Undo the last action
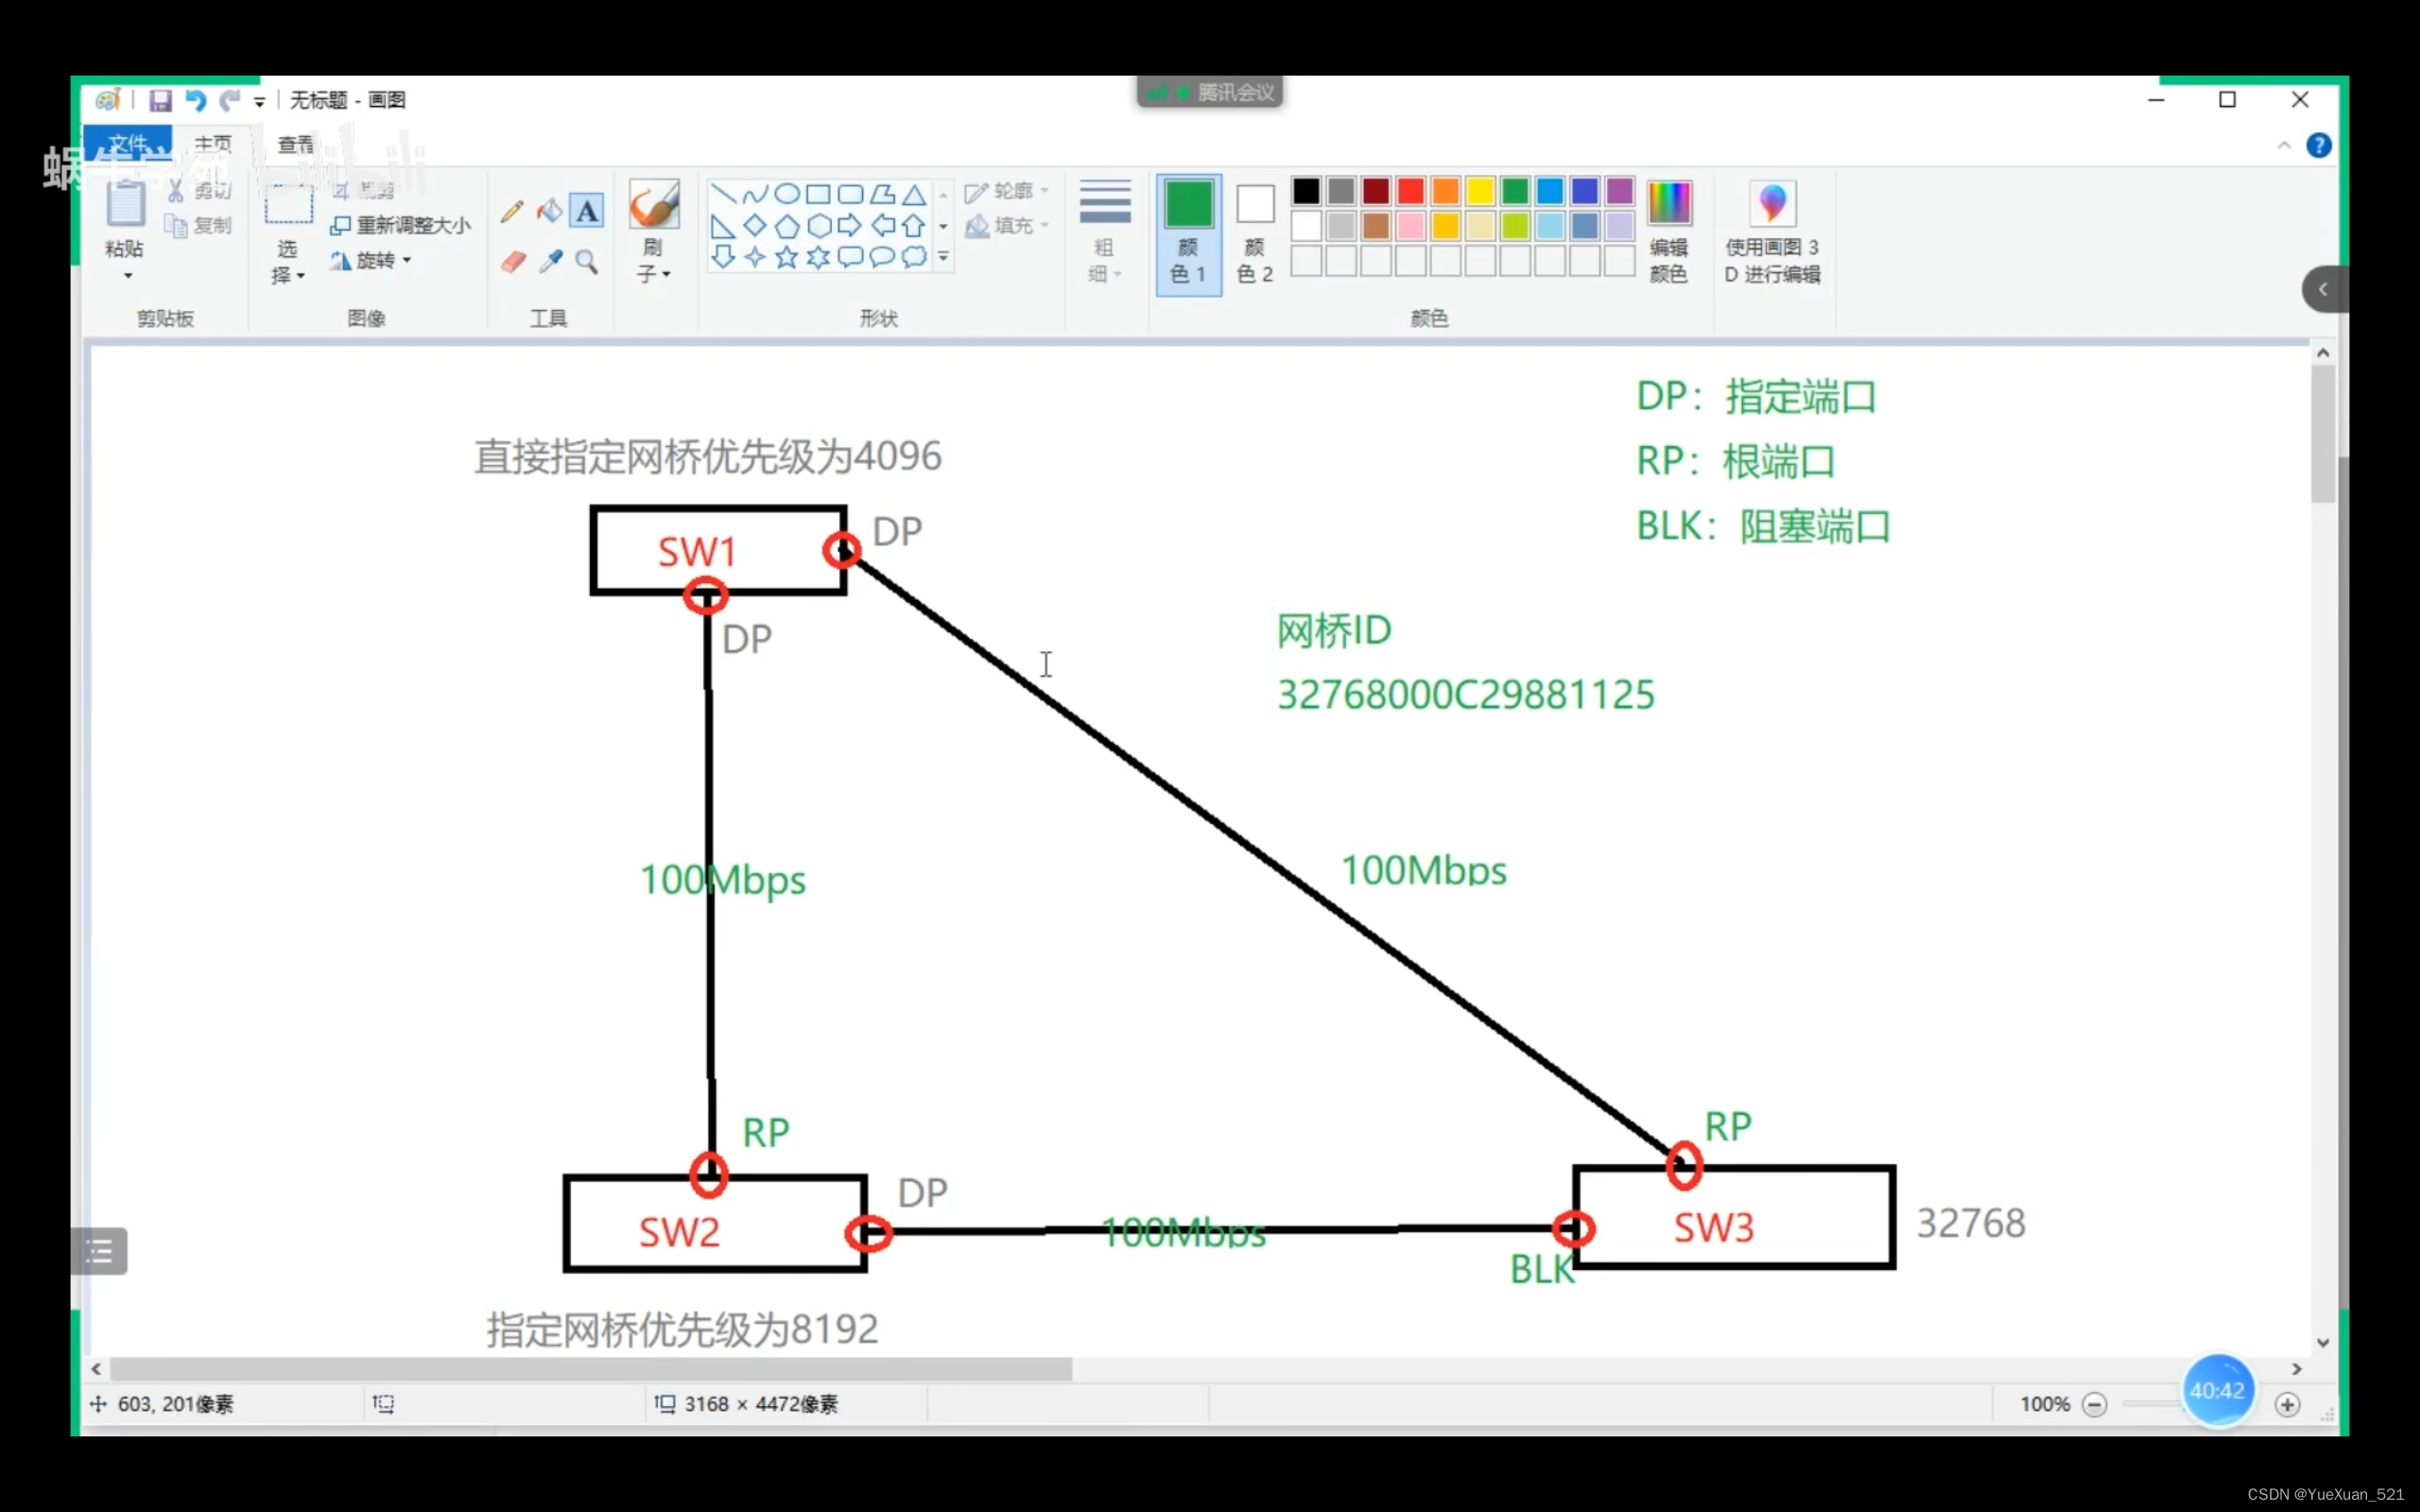This screenshot has width=2420, height=1512. (196, 100)
